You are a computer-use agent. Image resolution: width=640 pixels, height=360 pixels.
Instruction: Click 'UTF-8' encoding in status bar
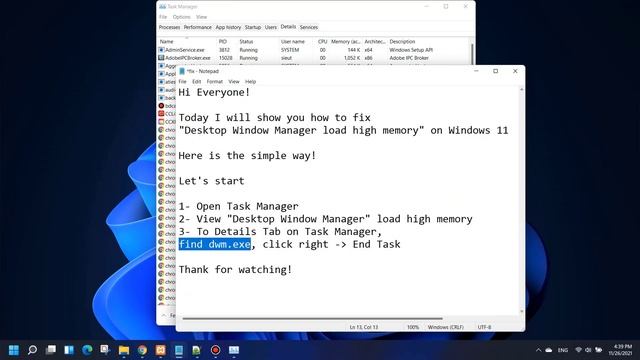click(x=484, y=327)
